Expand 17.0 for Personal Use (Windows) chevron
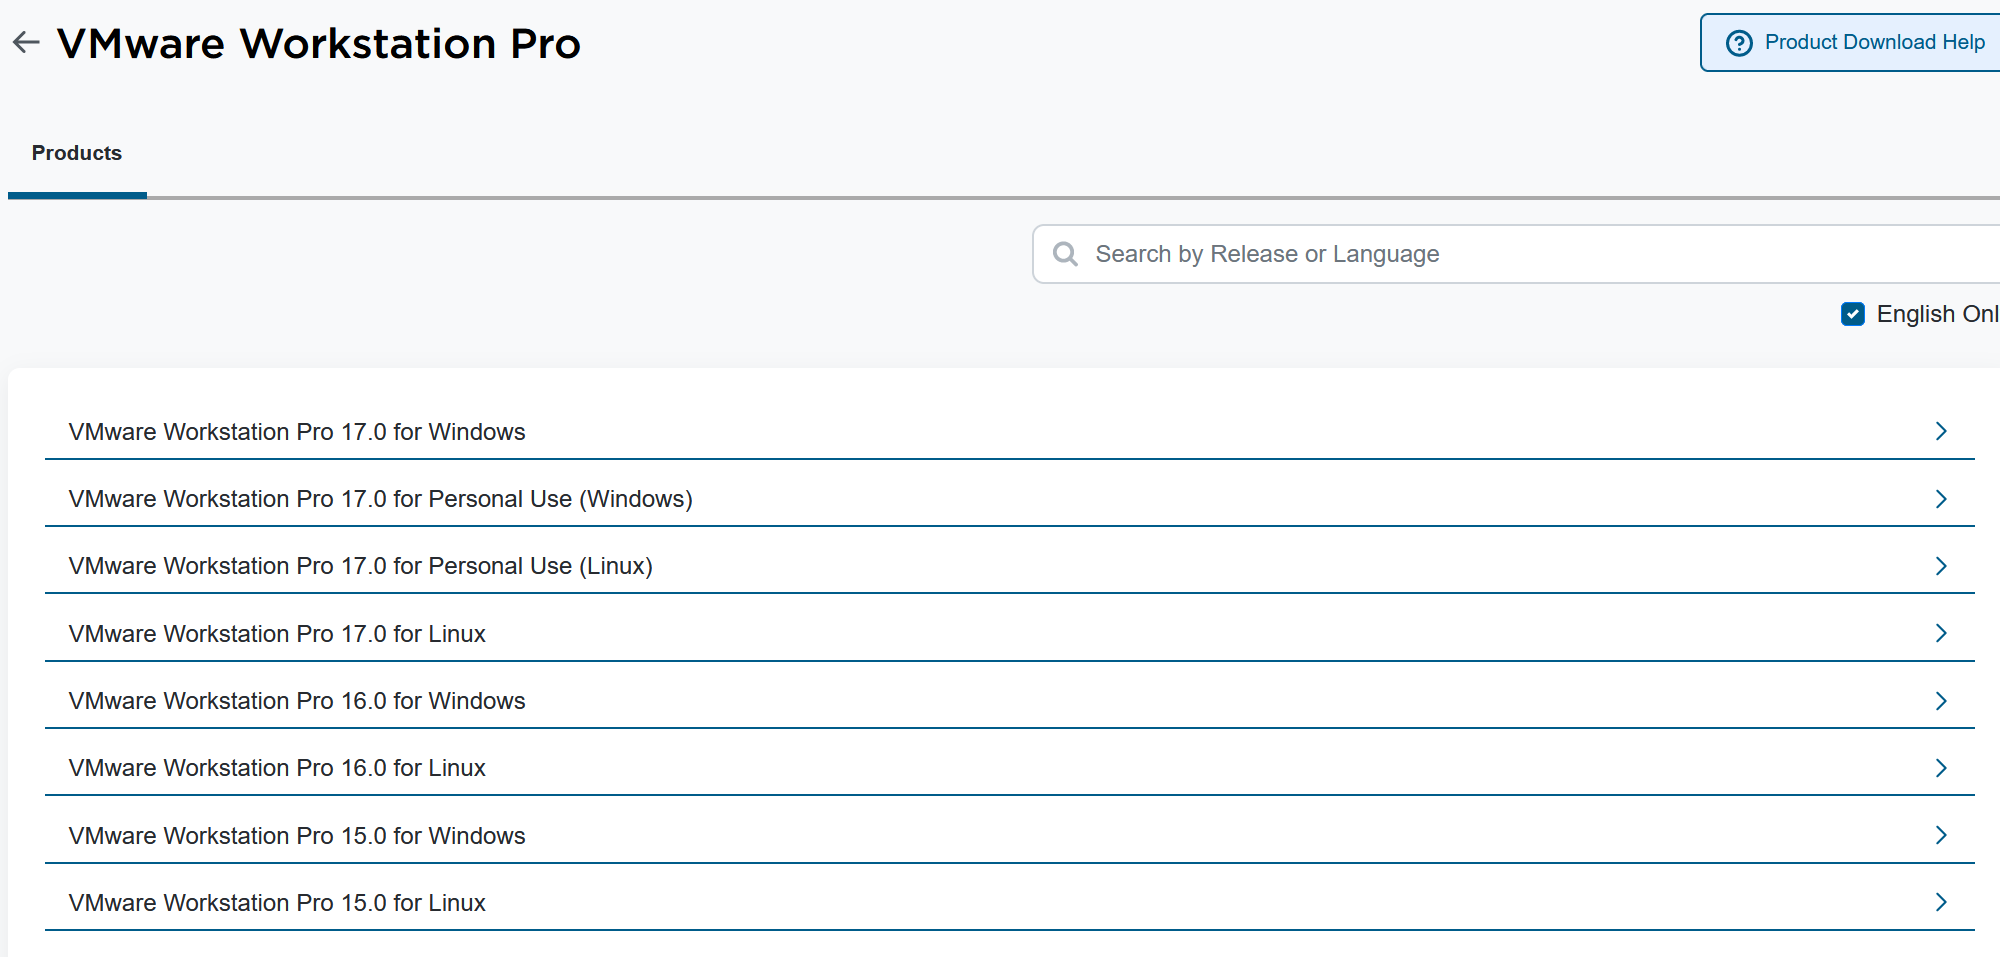 click(1941, 498)
